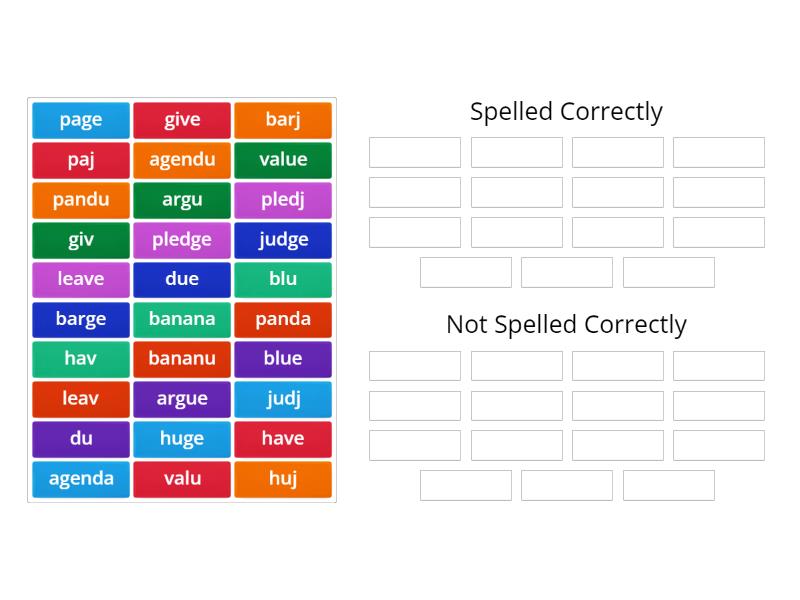
Task: Click the last empty slot under Not Spelled Correctly
Action: [x=668, y=486]
